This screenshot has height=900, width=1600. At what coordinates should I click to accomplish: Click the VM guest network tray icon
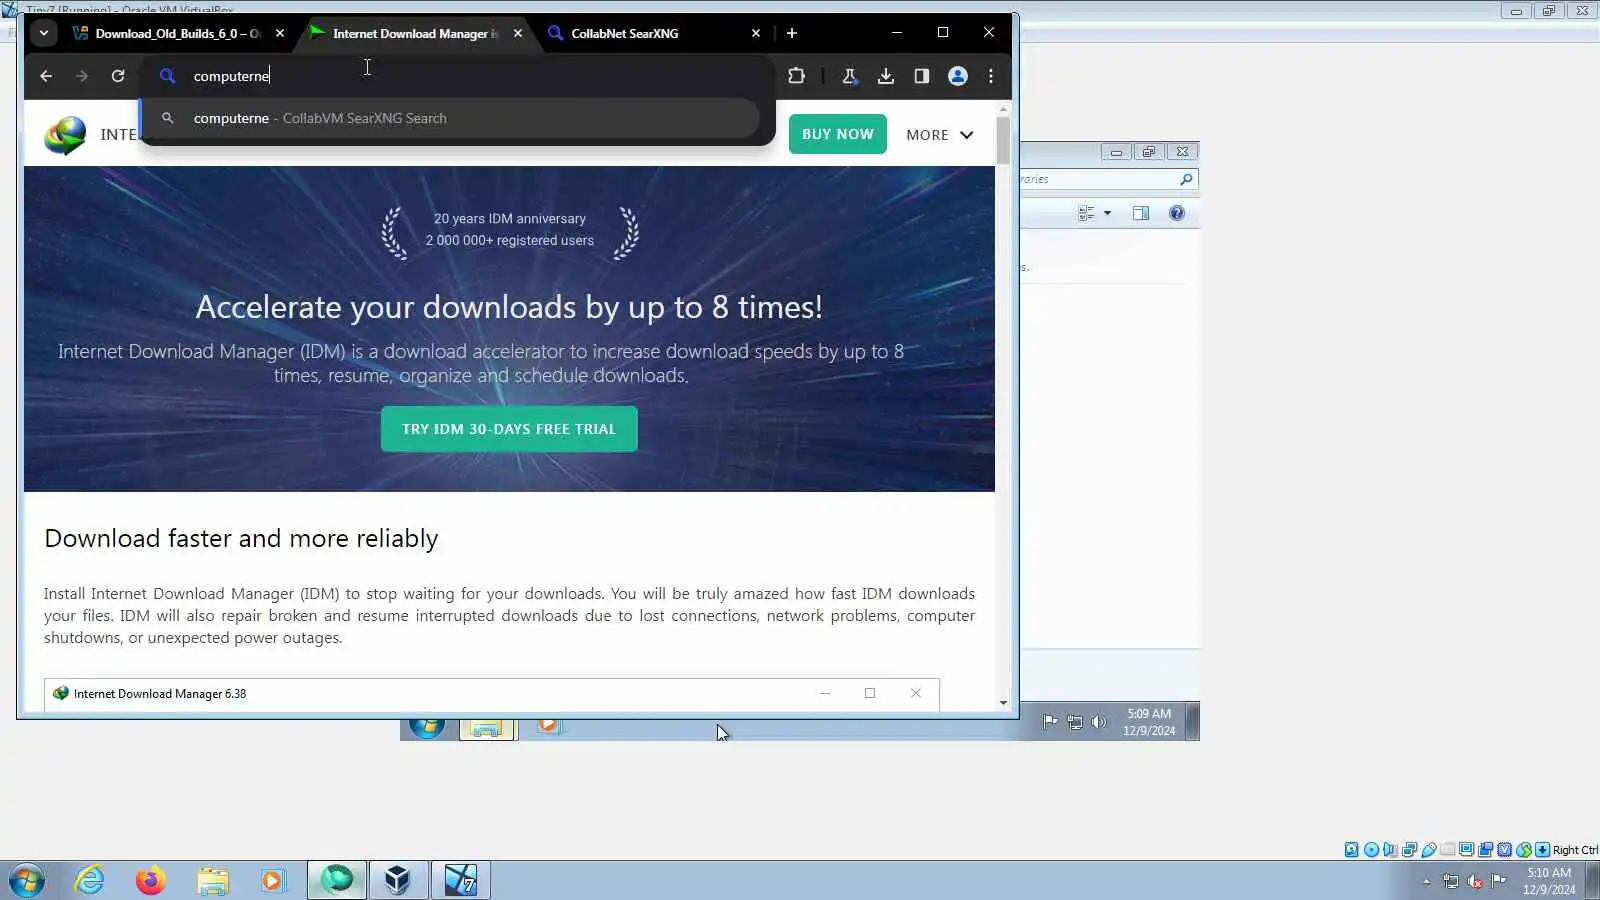1075,722
